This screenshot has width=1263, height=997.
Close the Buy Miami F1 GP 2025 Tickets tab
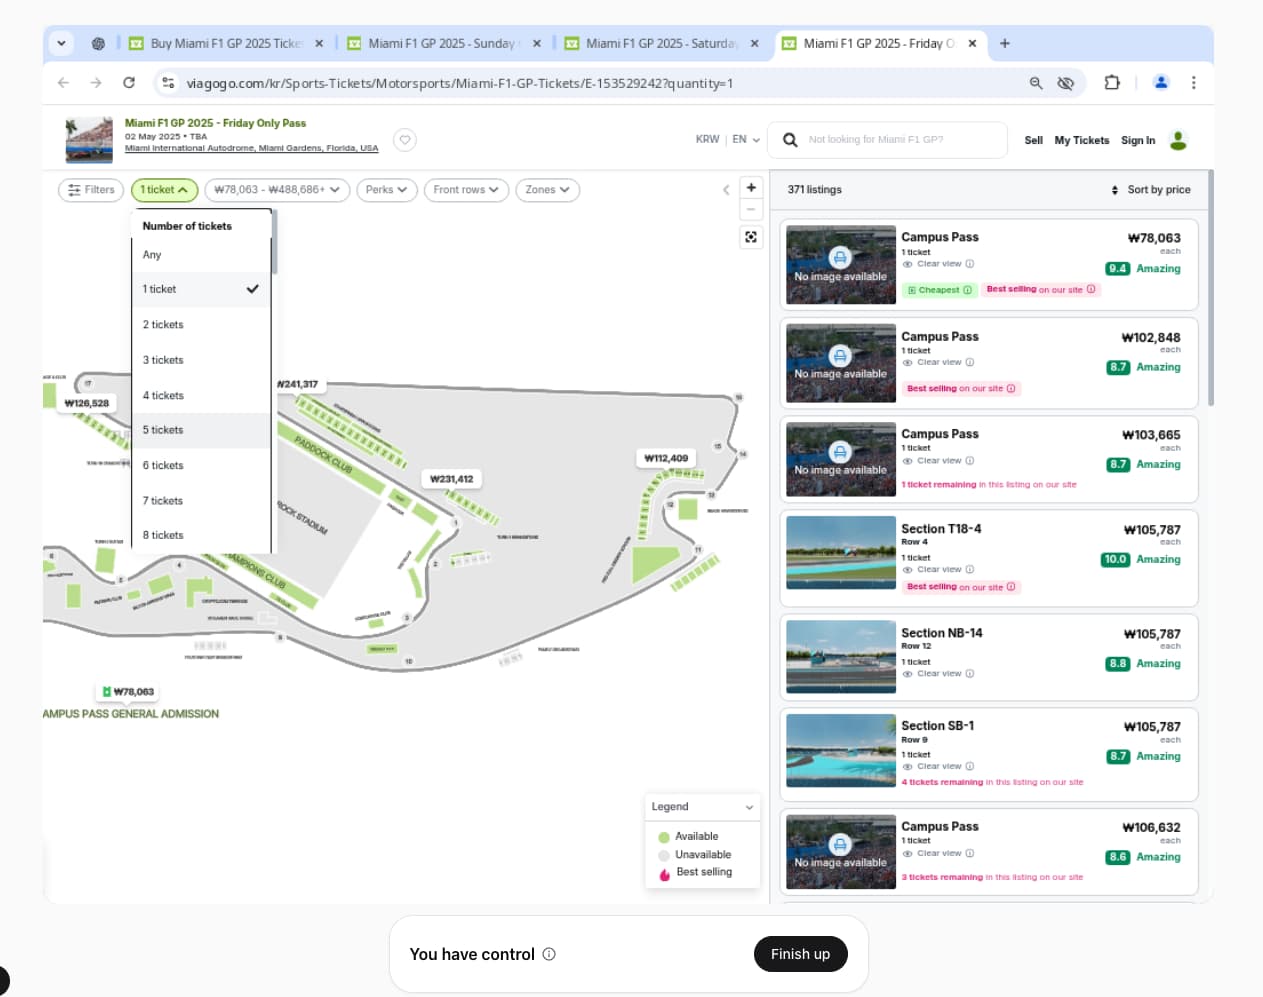click(x=319, y=44)
